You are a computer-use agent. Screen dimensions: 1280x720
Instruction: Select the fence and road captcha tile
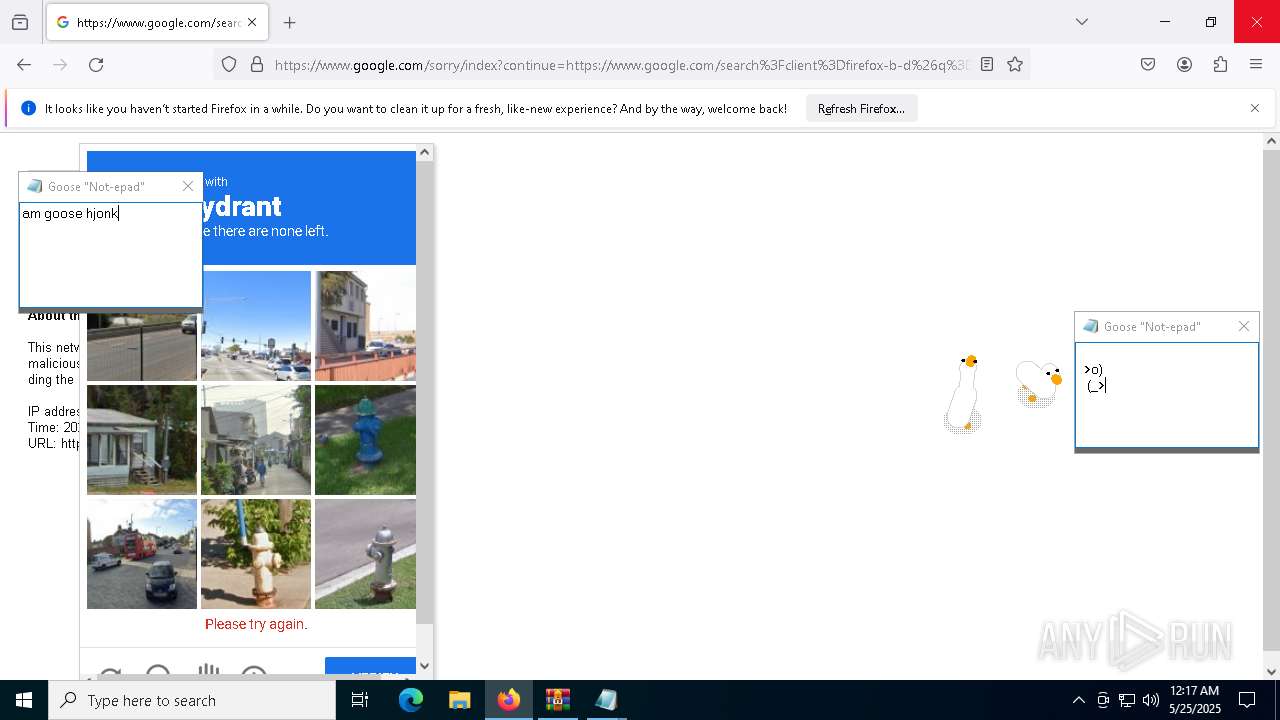(x=142, y=345)
